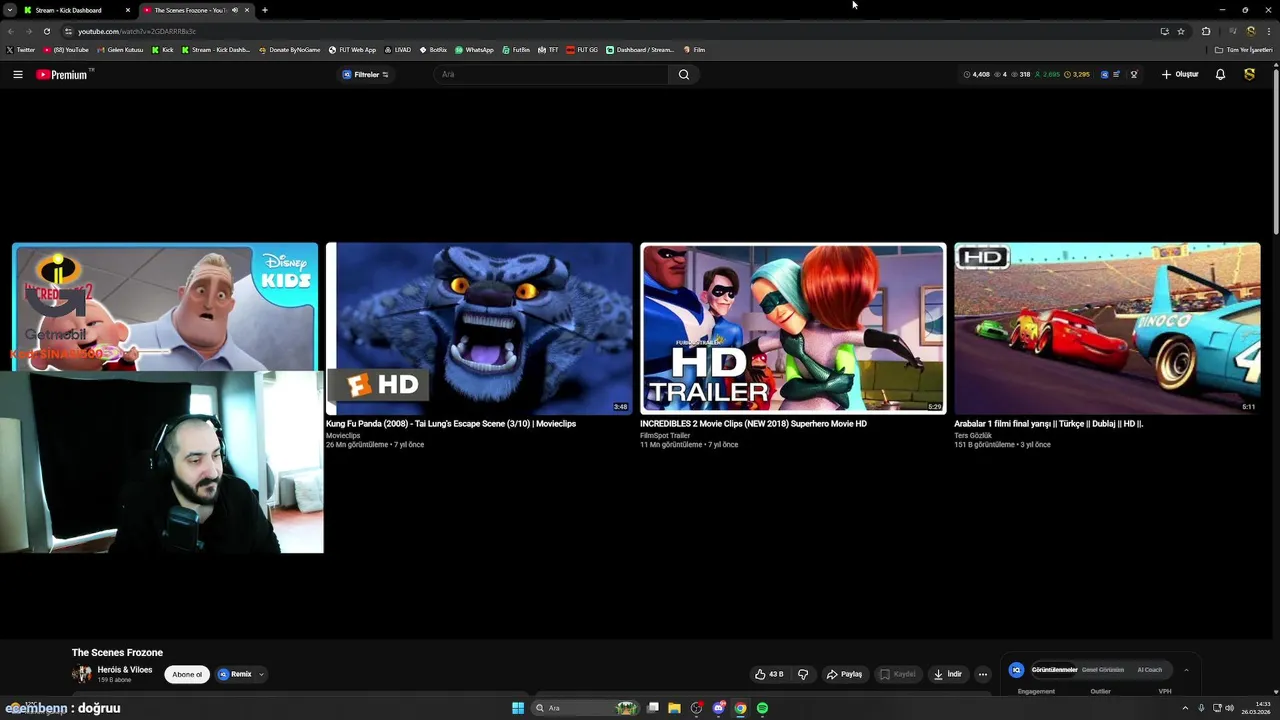Open Movieclips channel name link
The image size is (1280, 720).
pyautogui.click(x=343, y=436)
